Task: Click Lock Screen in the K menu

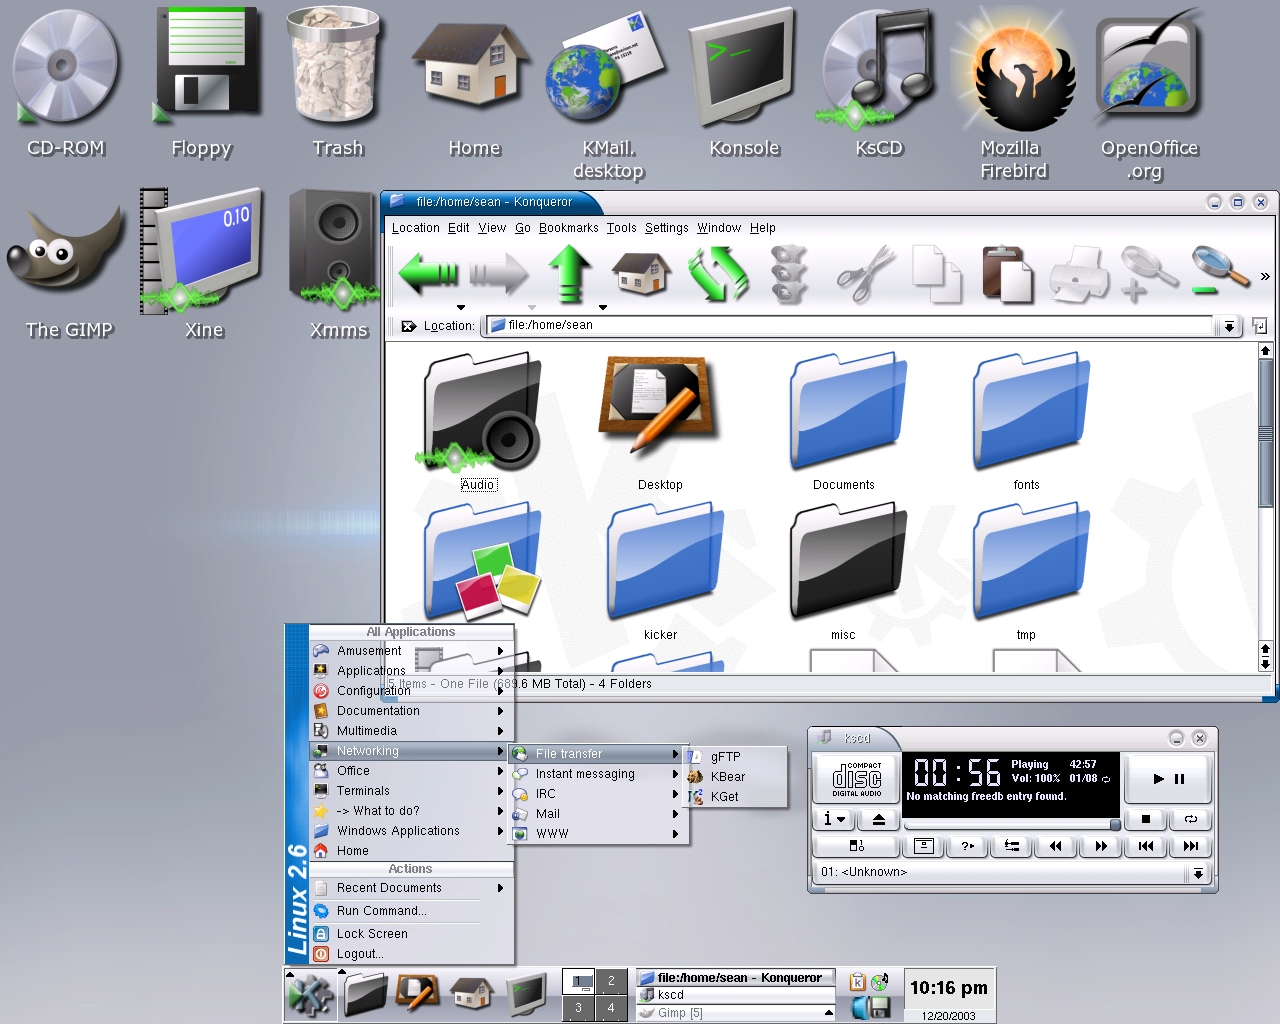Action: coord(411,934)
